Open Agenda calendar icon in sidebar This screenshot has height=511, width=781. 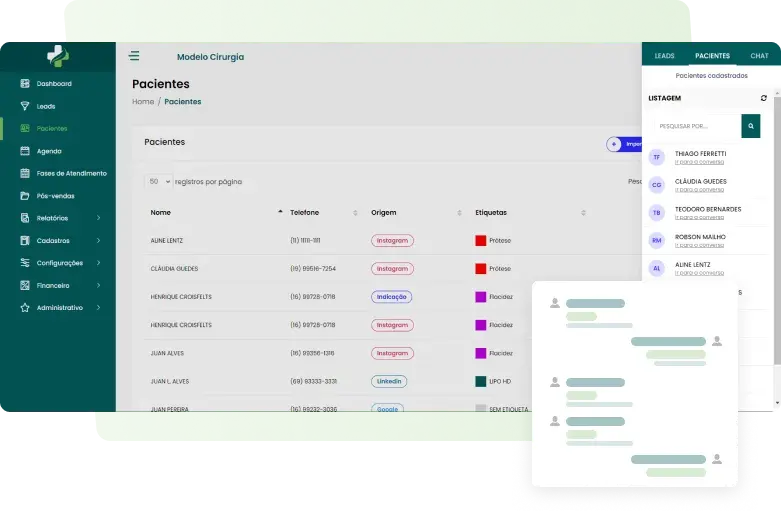[25, 151]
